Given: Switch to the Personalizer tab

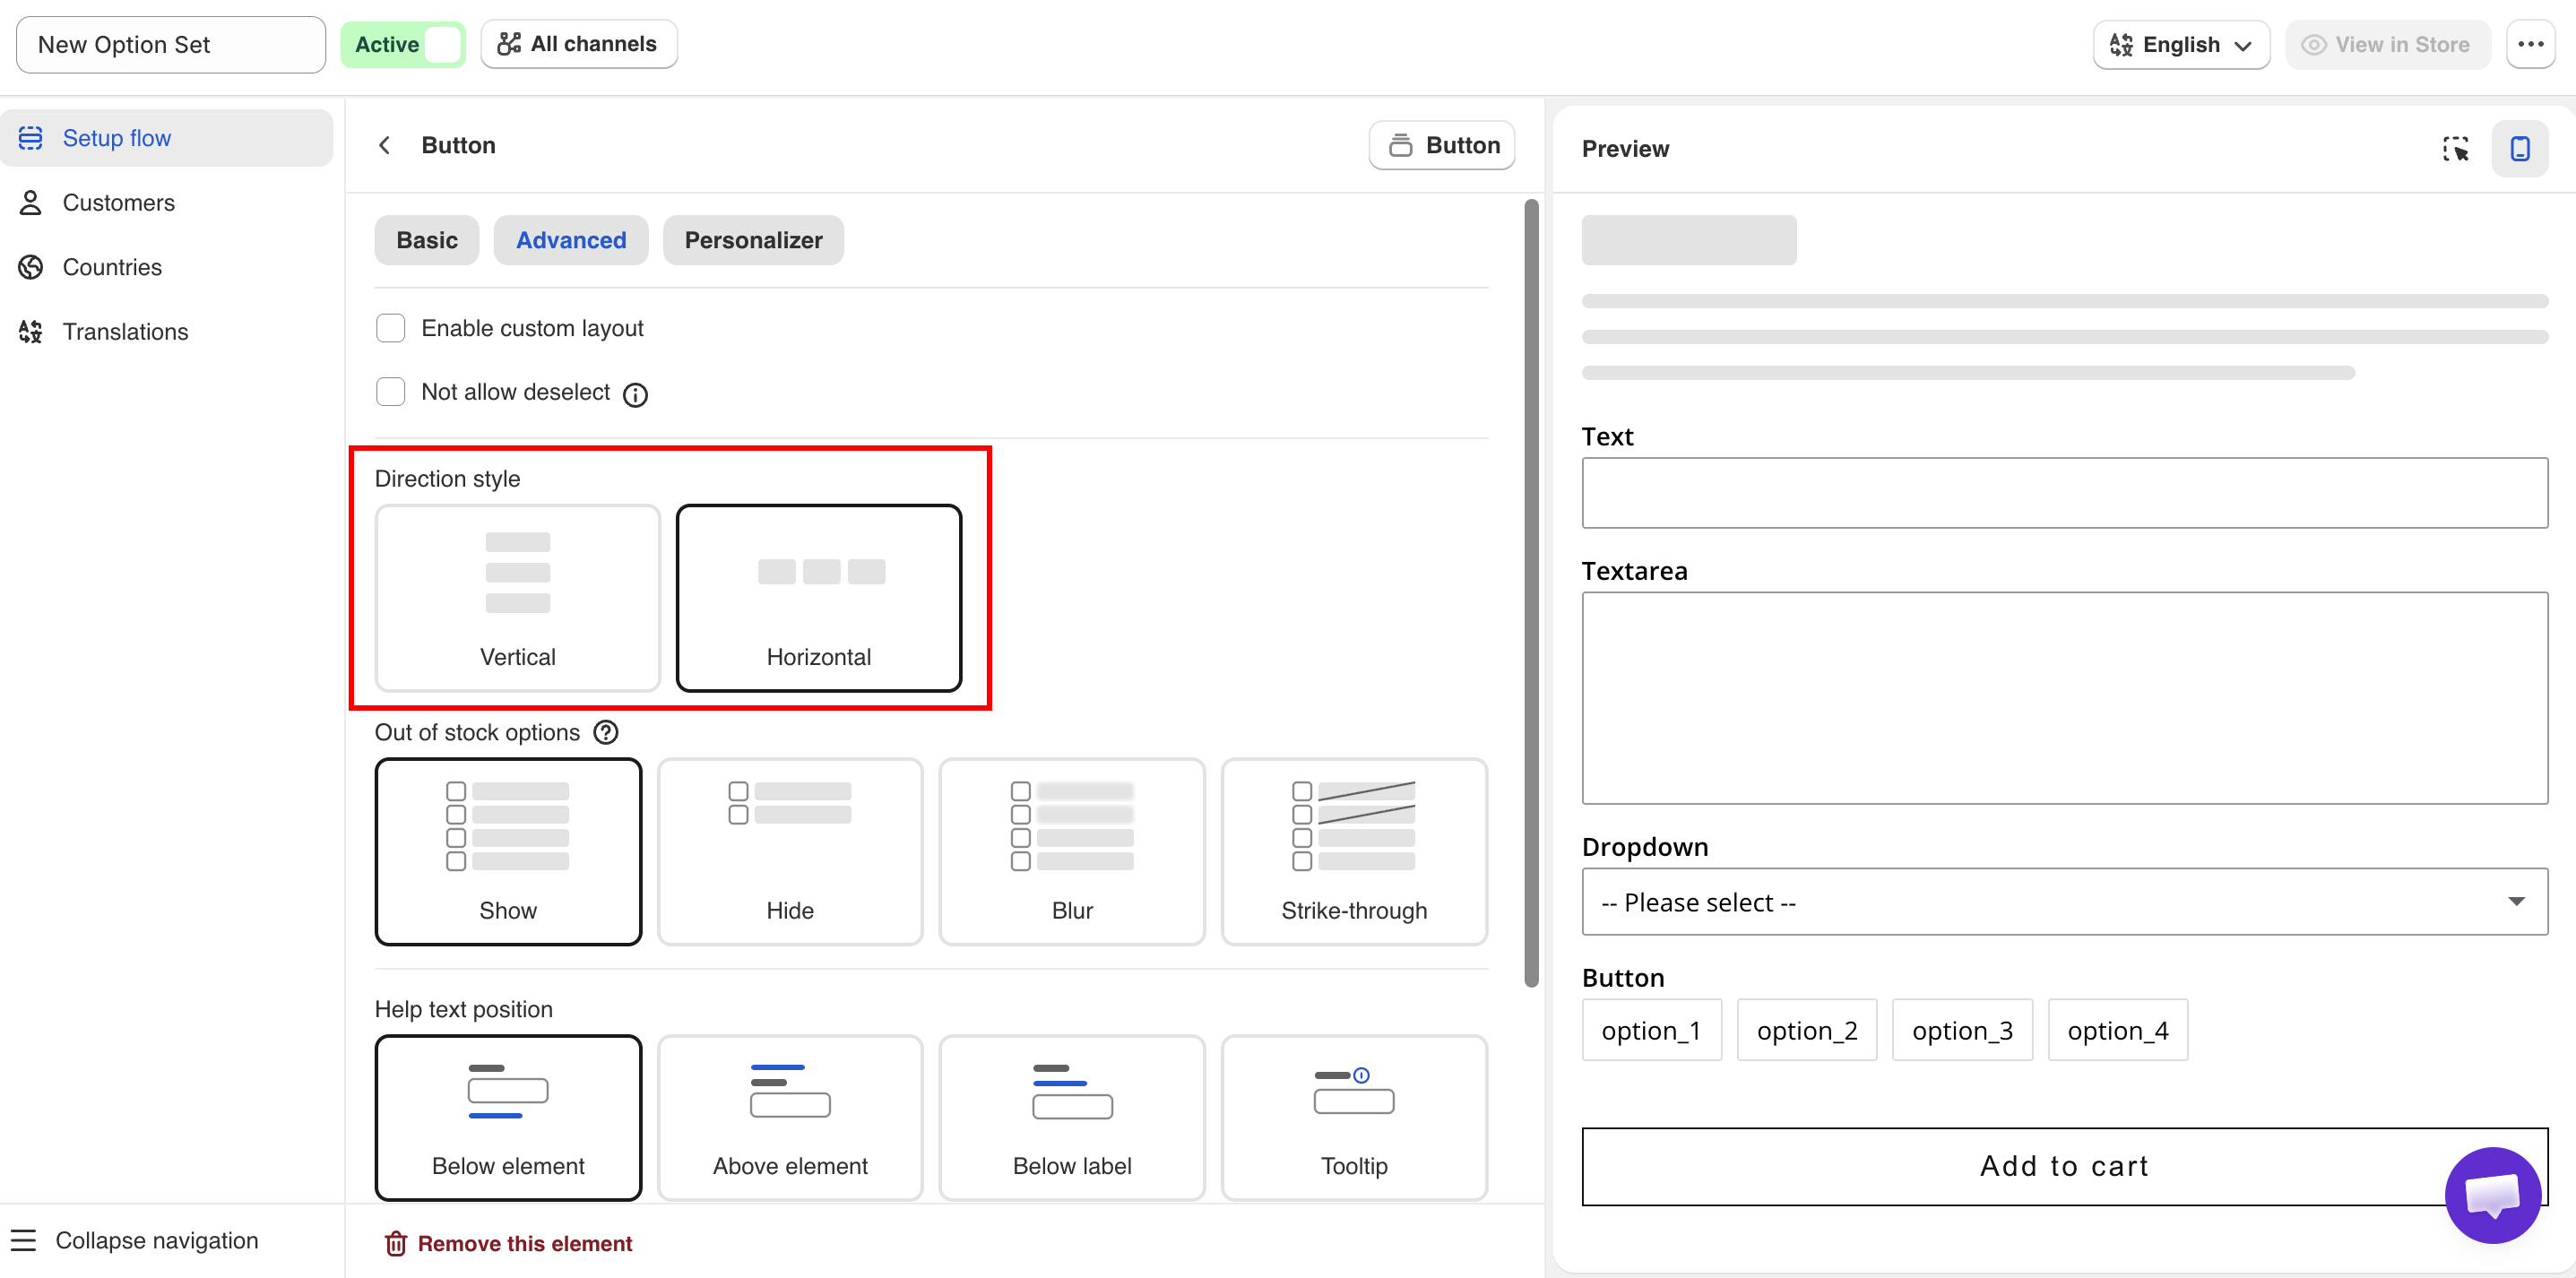Looking at the screenshot, I should coord(753,240).
